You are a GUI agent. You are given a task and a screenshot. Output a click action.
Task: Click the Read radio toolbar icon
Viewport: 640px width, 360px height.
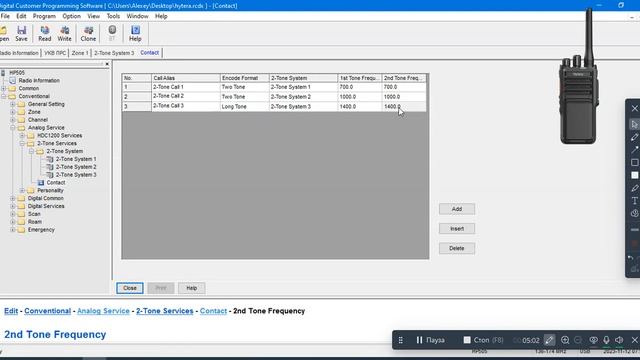(44, 33)
